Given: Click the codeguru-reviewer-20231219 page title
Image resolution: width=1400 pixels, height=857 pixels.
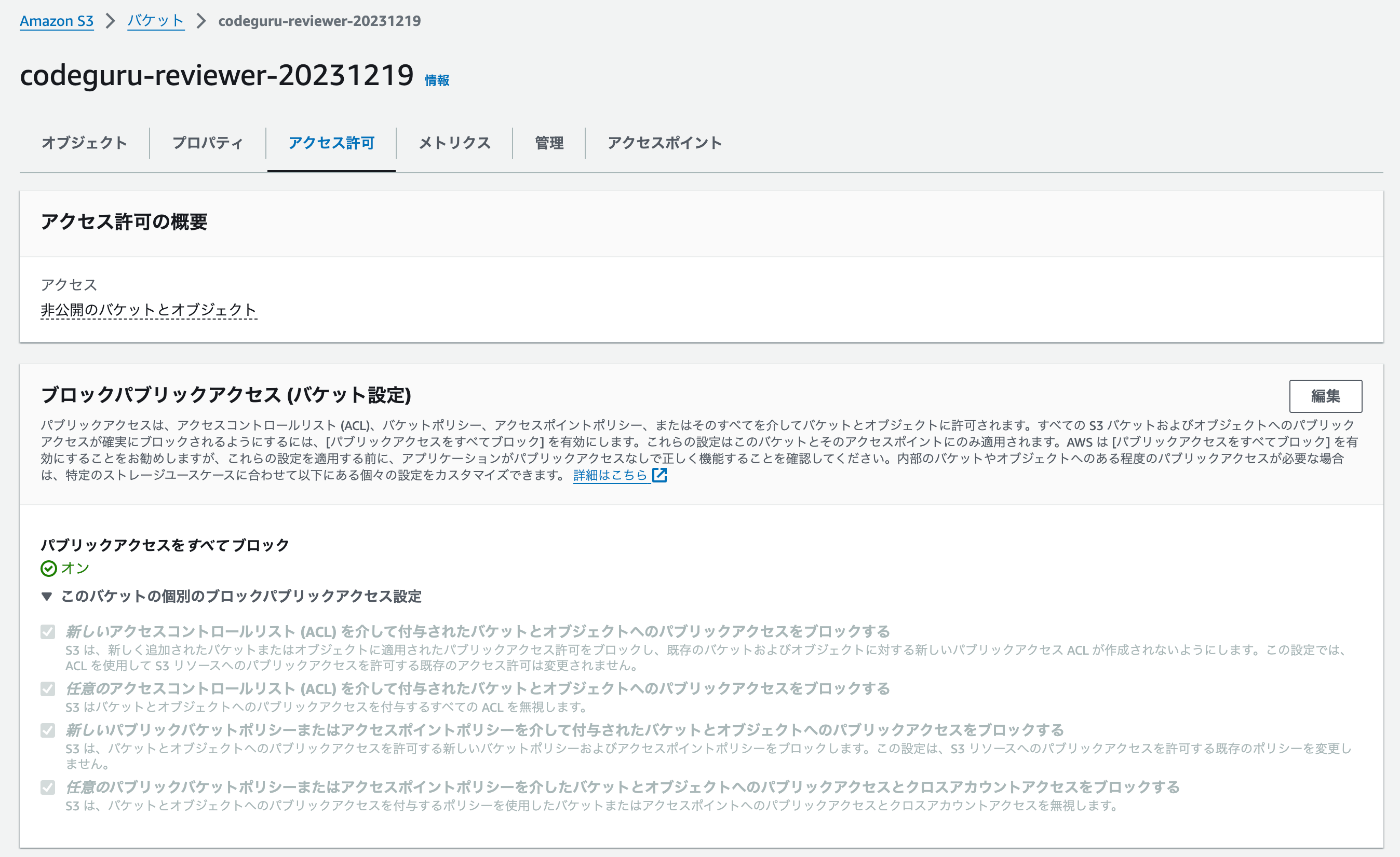Looking at the screenshot, I should pyautogui.click(x=217, y=75).
